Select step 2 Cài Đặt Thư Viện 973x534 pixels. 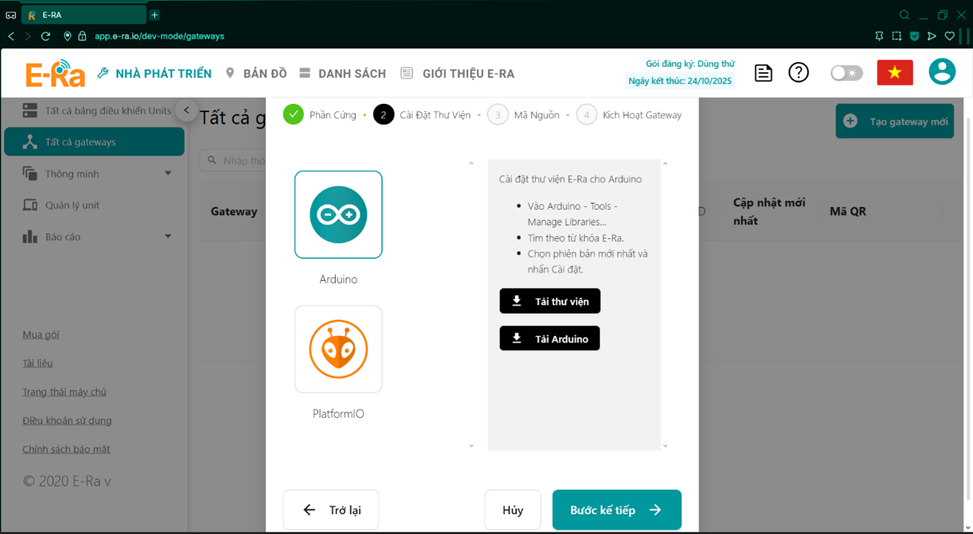422,115
